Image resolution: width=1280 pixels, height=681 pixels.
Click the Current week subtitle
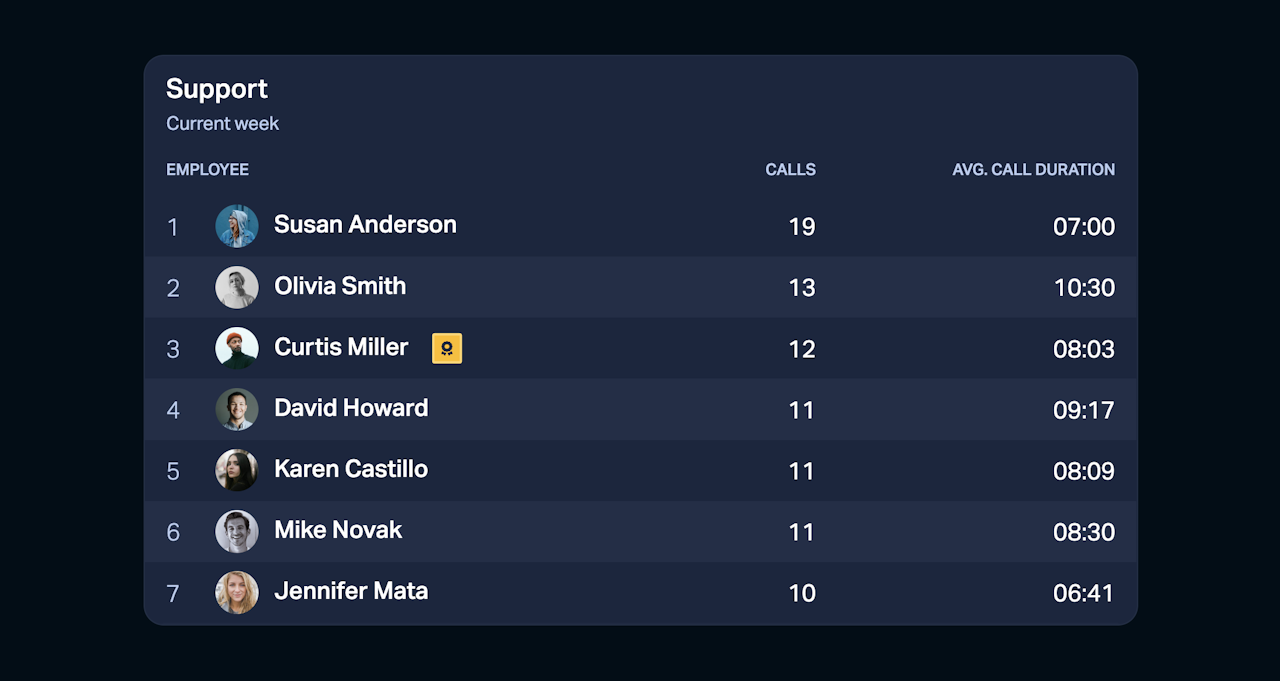tap(222, 124)
